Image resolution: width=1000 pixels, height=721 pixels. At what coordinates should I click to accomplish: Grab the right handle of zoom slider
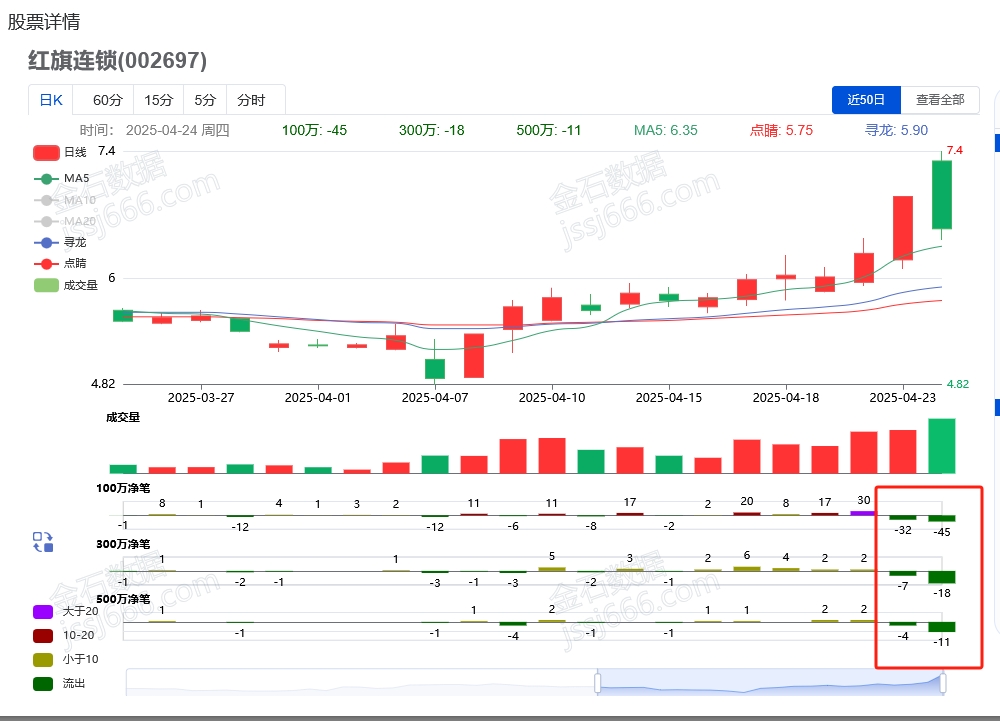[943, 683]
